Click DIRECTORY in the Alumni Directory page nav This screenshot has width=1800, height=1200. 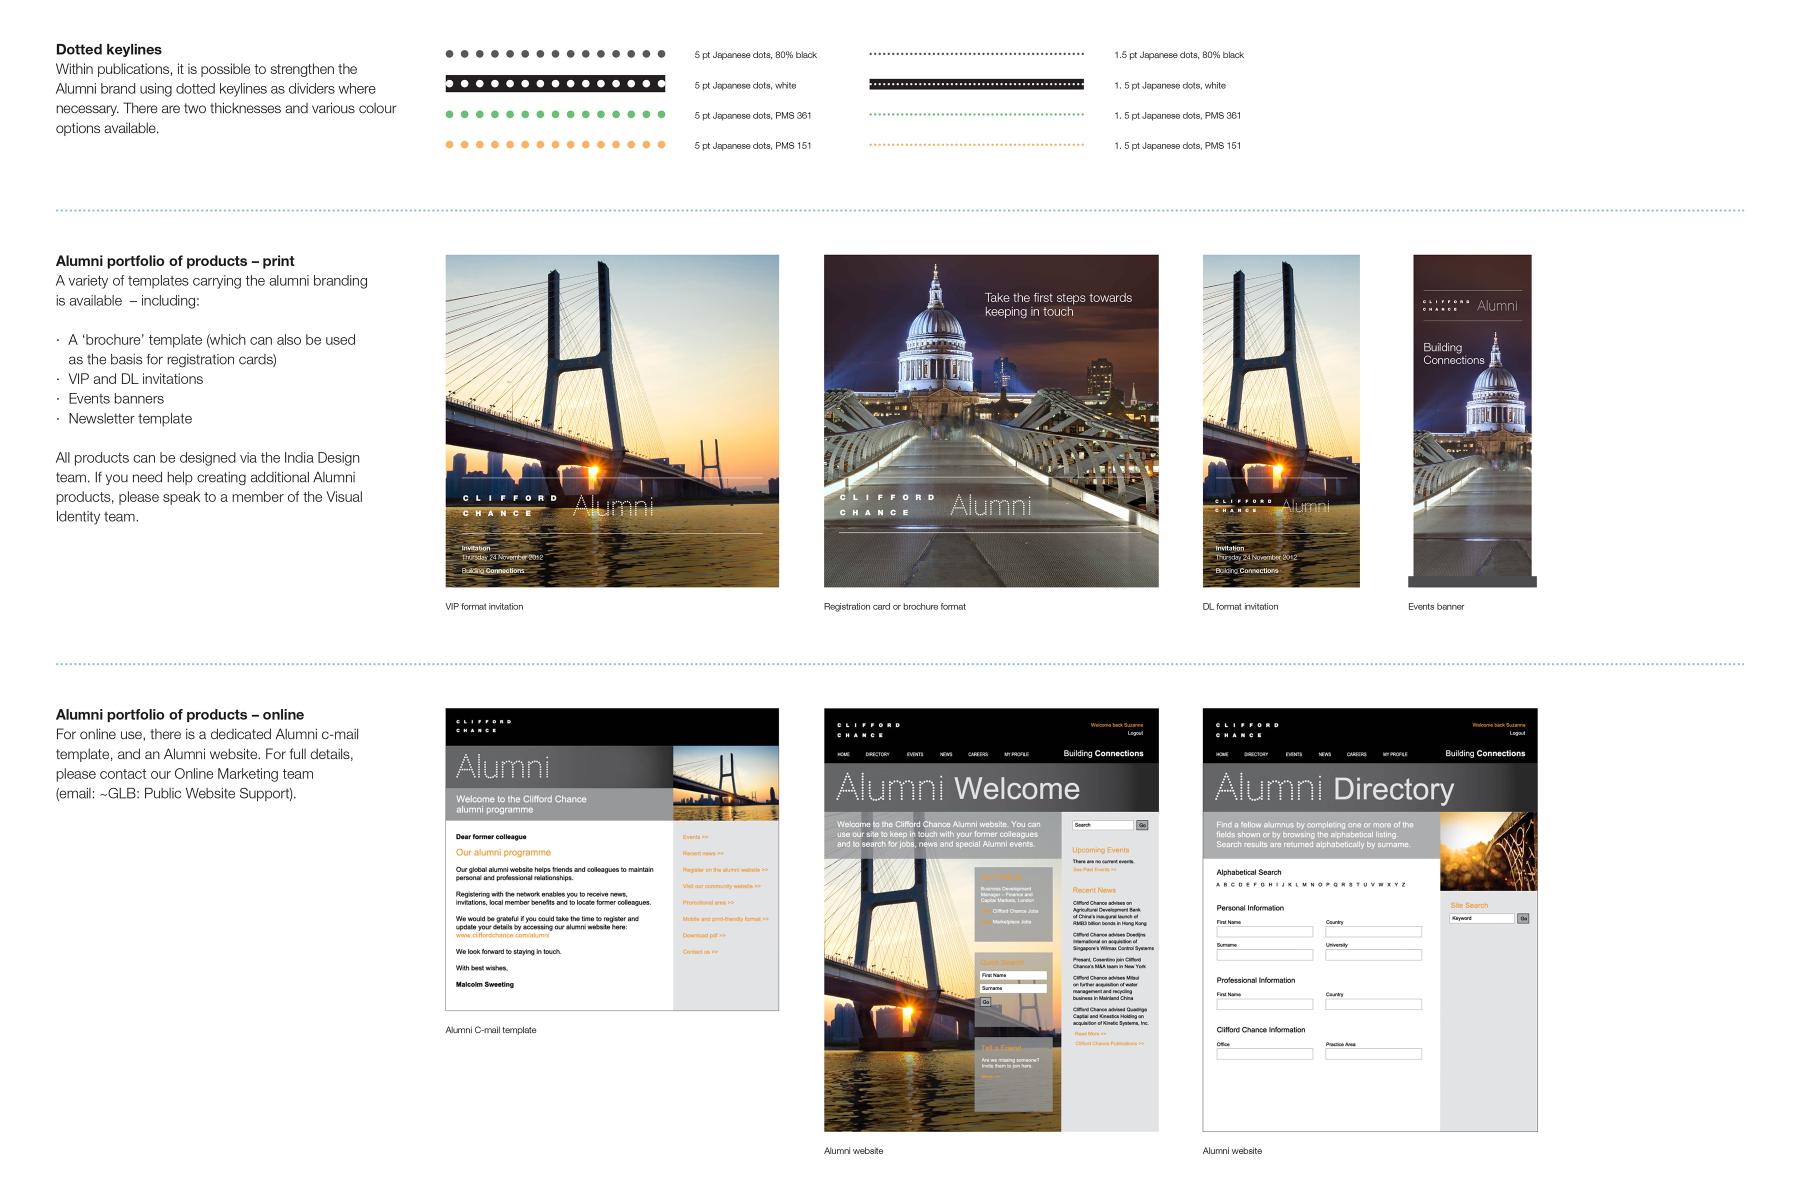click(1256, 754)
